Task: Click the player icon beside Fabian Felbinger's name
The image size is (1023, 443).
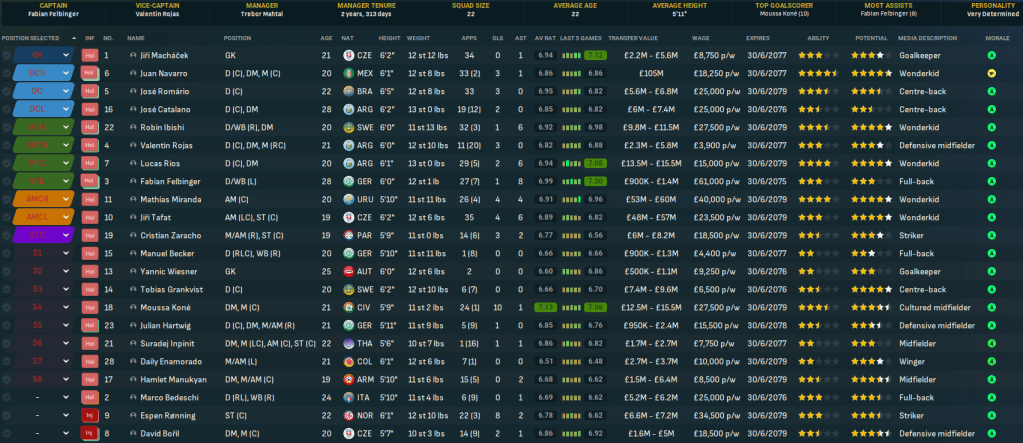Action: 133,181
